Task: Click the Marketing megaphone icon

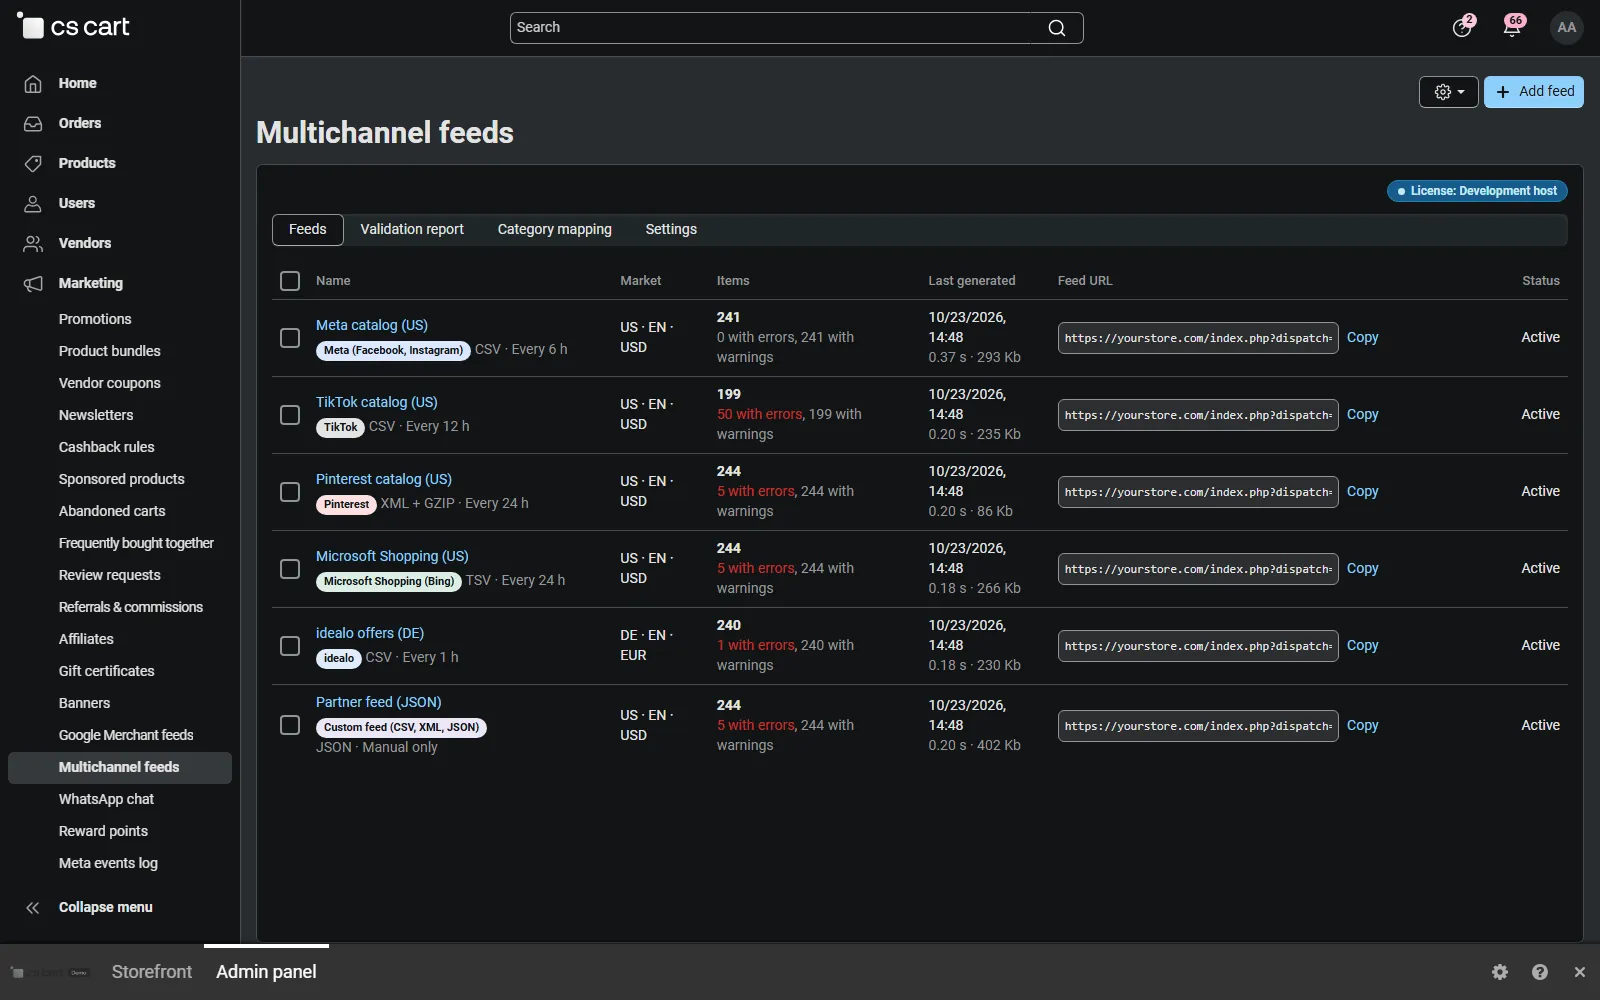Action: point(33,284)
